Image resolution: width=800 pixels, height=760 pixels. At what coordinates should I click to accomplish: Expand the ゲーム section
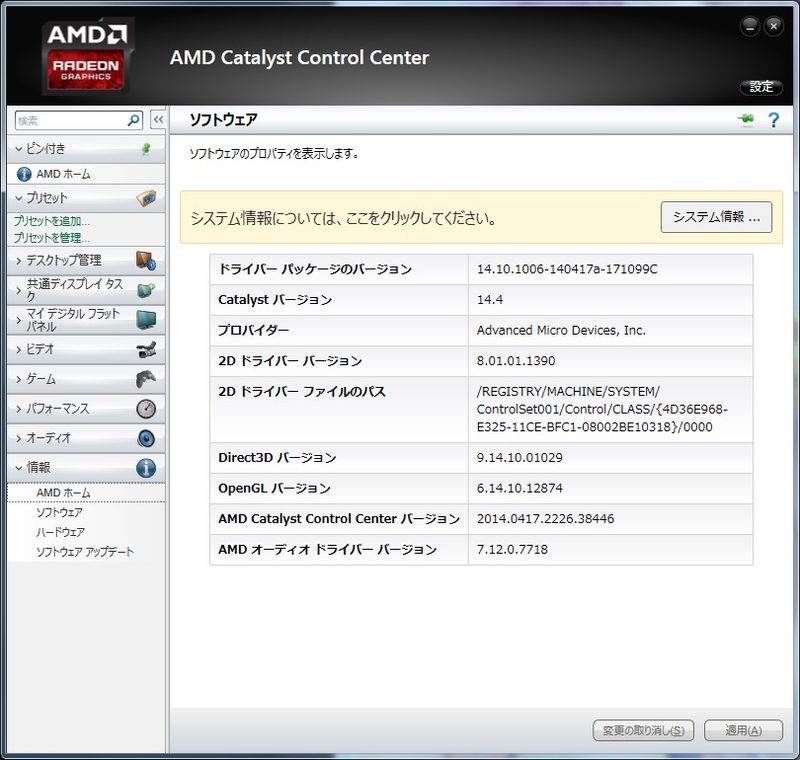click(19, 379)
